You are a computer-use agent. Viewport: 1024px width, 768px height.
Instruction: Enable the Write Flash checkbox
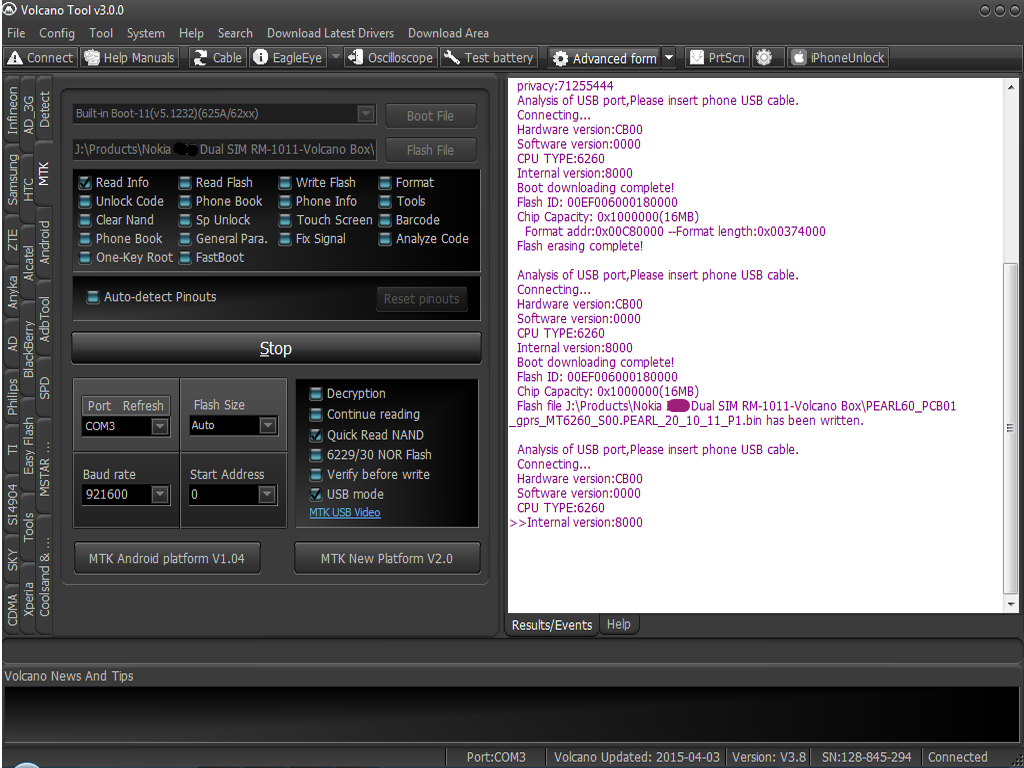(285, 183)
